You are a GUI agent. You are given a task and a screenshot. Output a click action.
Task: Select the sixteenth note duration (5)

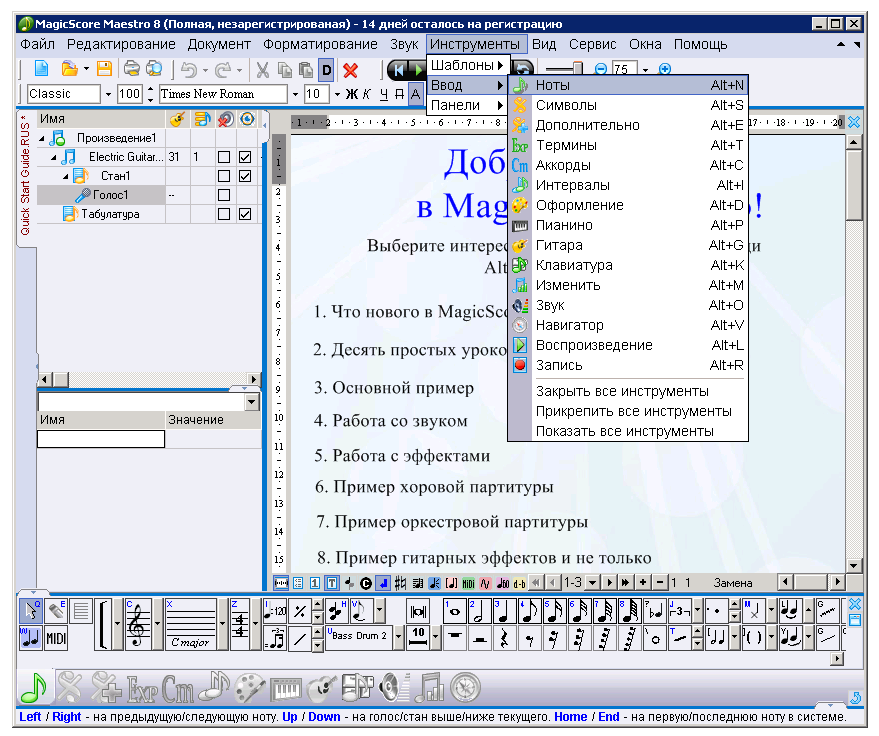(x=554, y=612)
